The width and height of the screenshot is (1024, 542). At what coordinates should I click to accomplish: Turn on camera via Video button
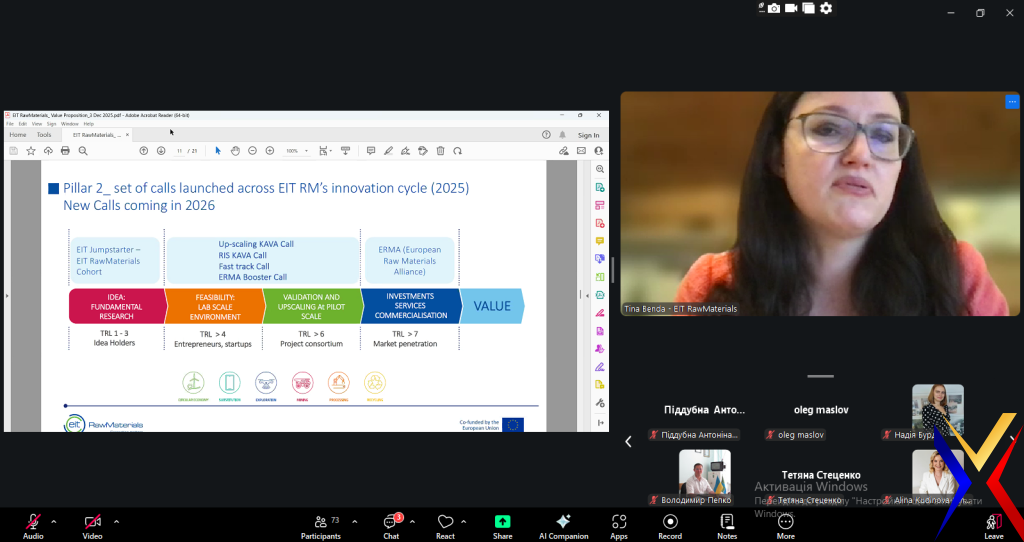point(93,523)
